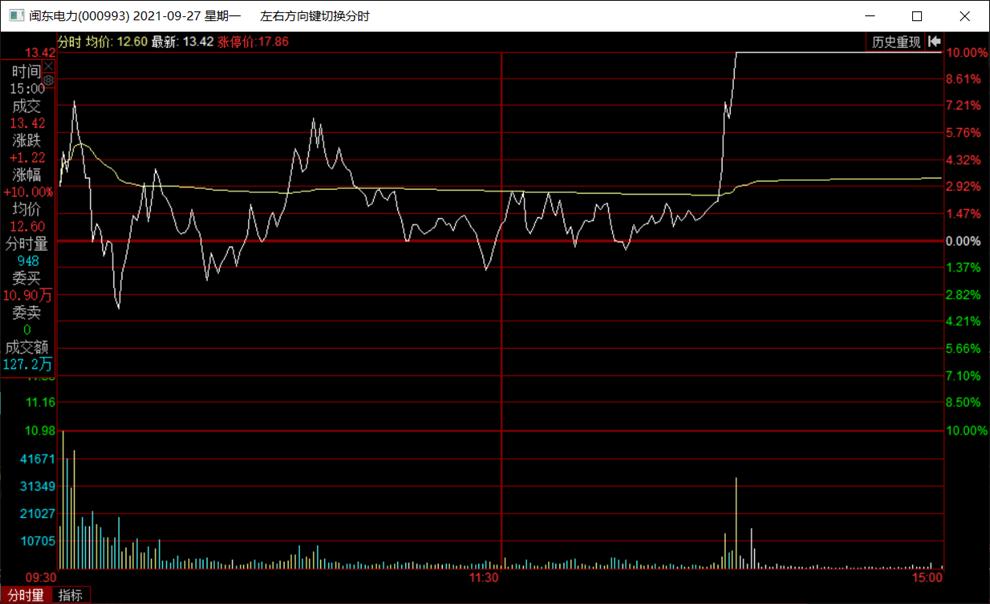Click the header 均价: 12.60 label
The height and width of the screenshot is (604, 990).
click(116, 42)
